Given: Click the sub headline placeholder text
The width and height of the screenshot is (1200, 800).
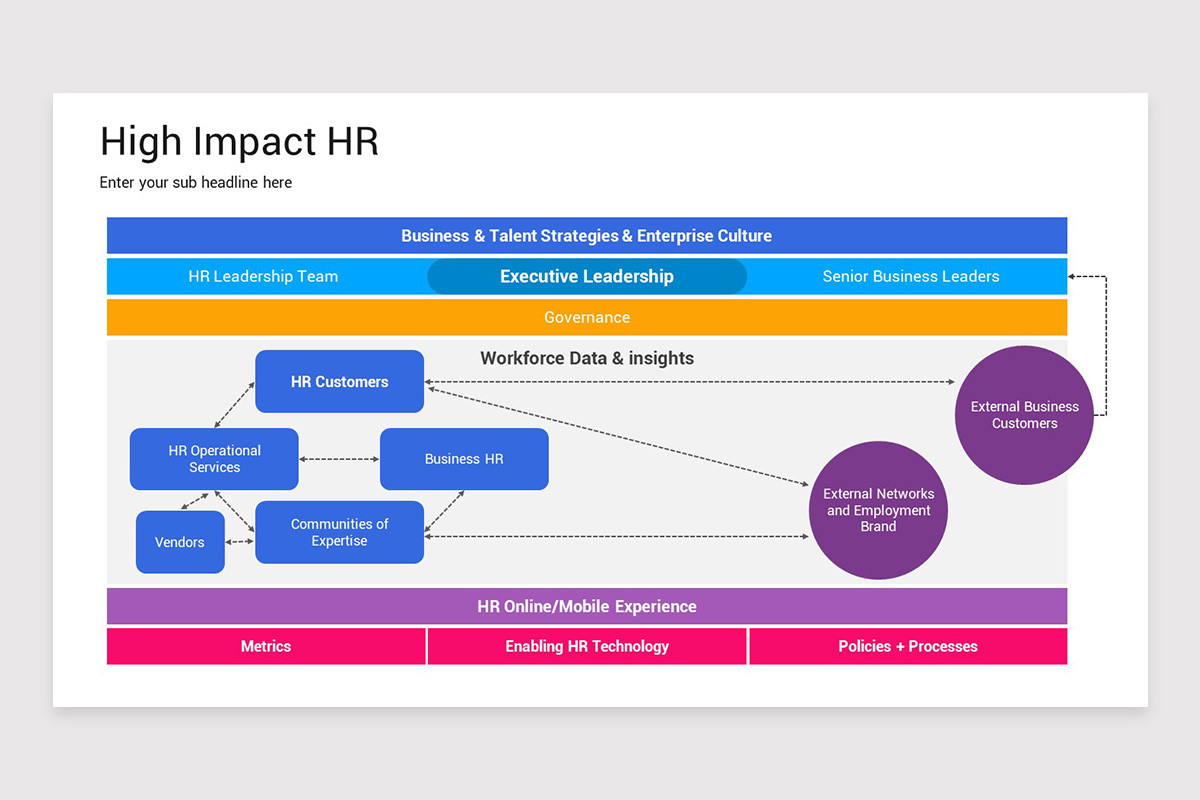Looking at the screenshot, I should pyautogui.click(x=195, y=182).
